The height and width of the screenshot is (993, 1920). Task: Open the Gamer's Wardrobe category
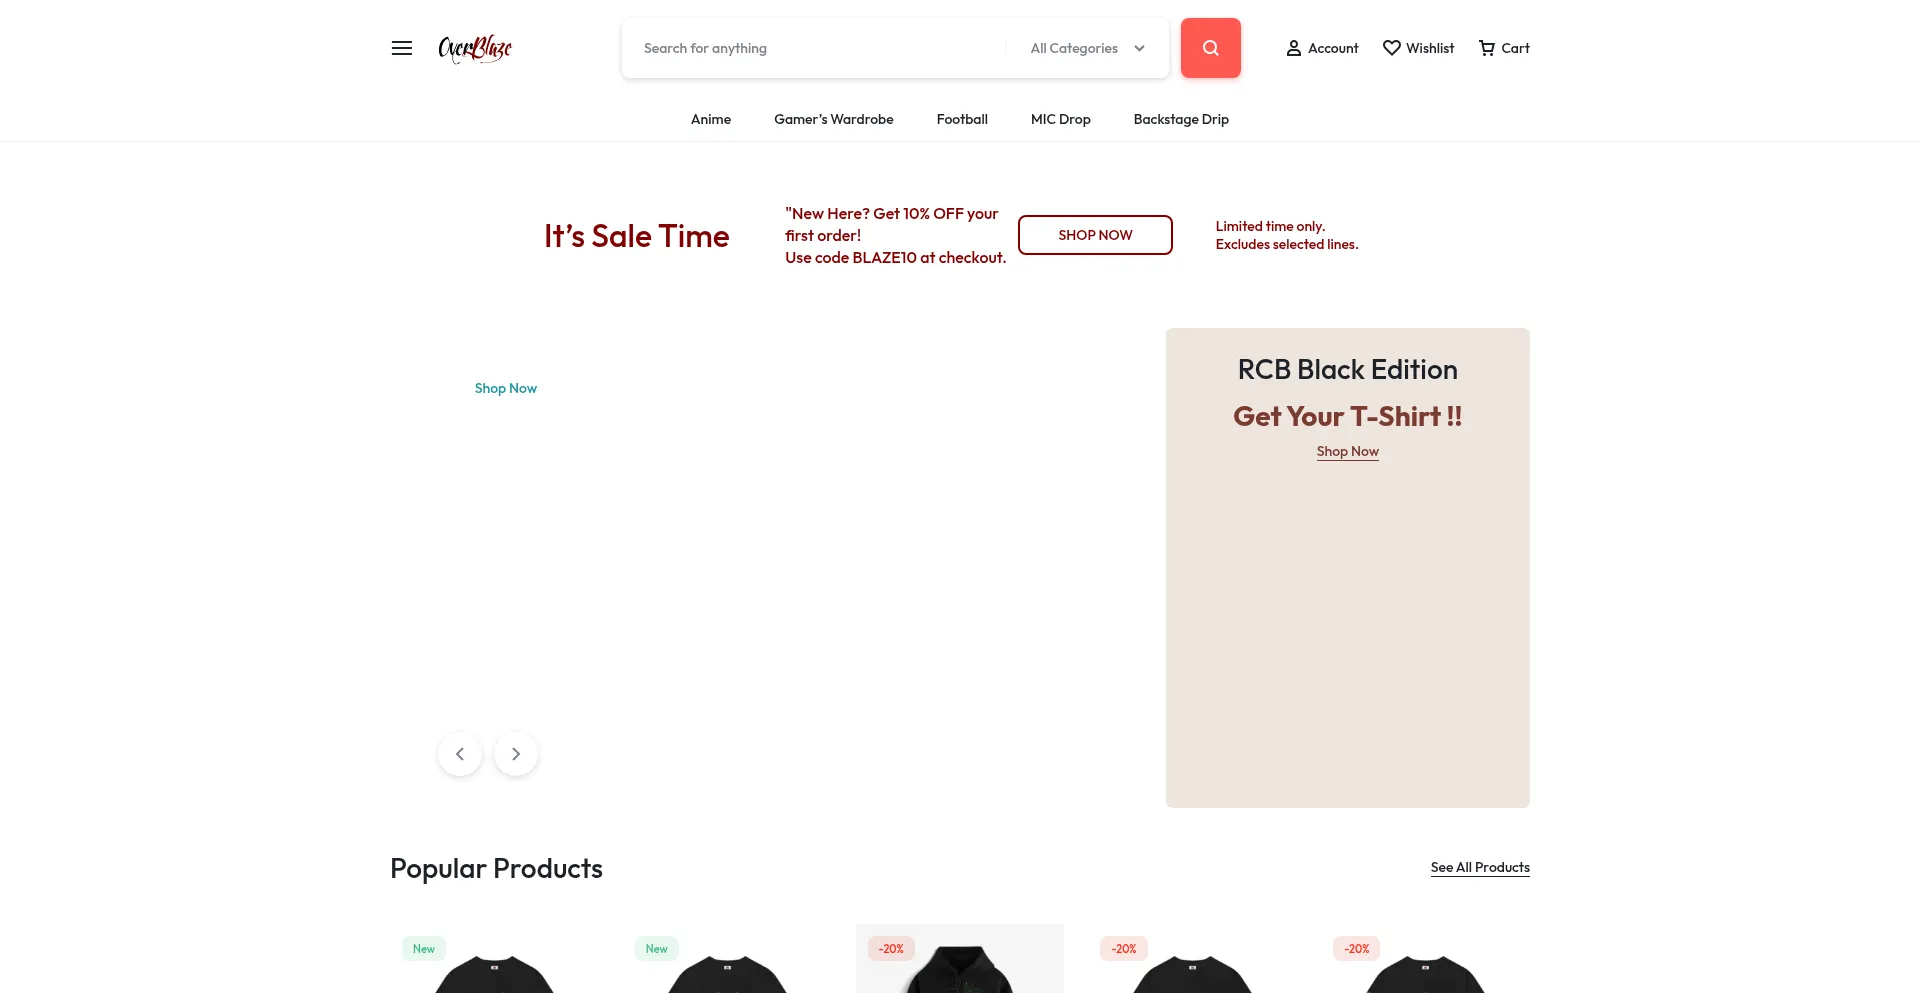pos(834,119)
